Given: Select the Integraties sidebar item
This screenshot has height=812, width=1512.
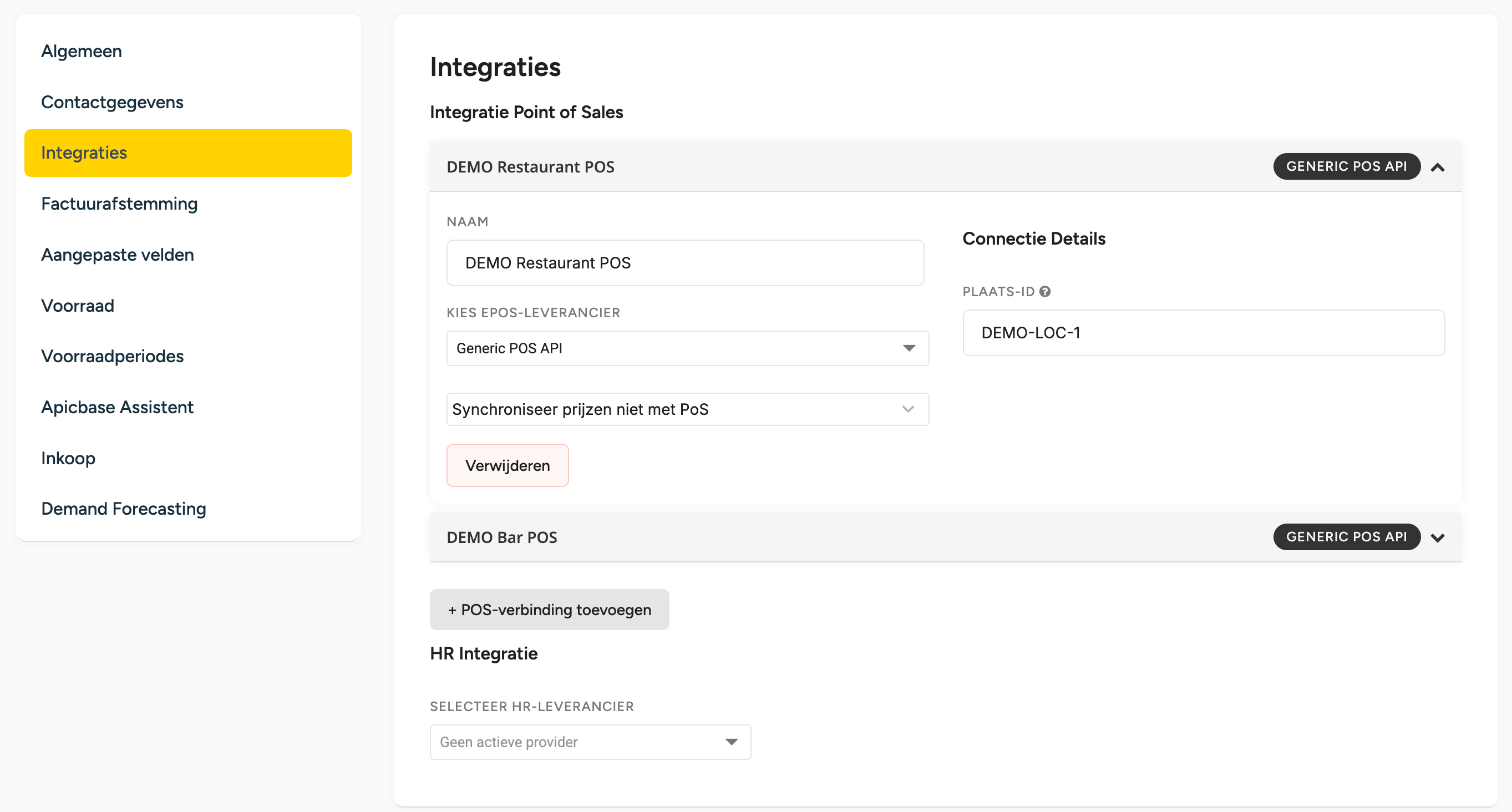Looking at the screenshot, I should coord(188,153).
